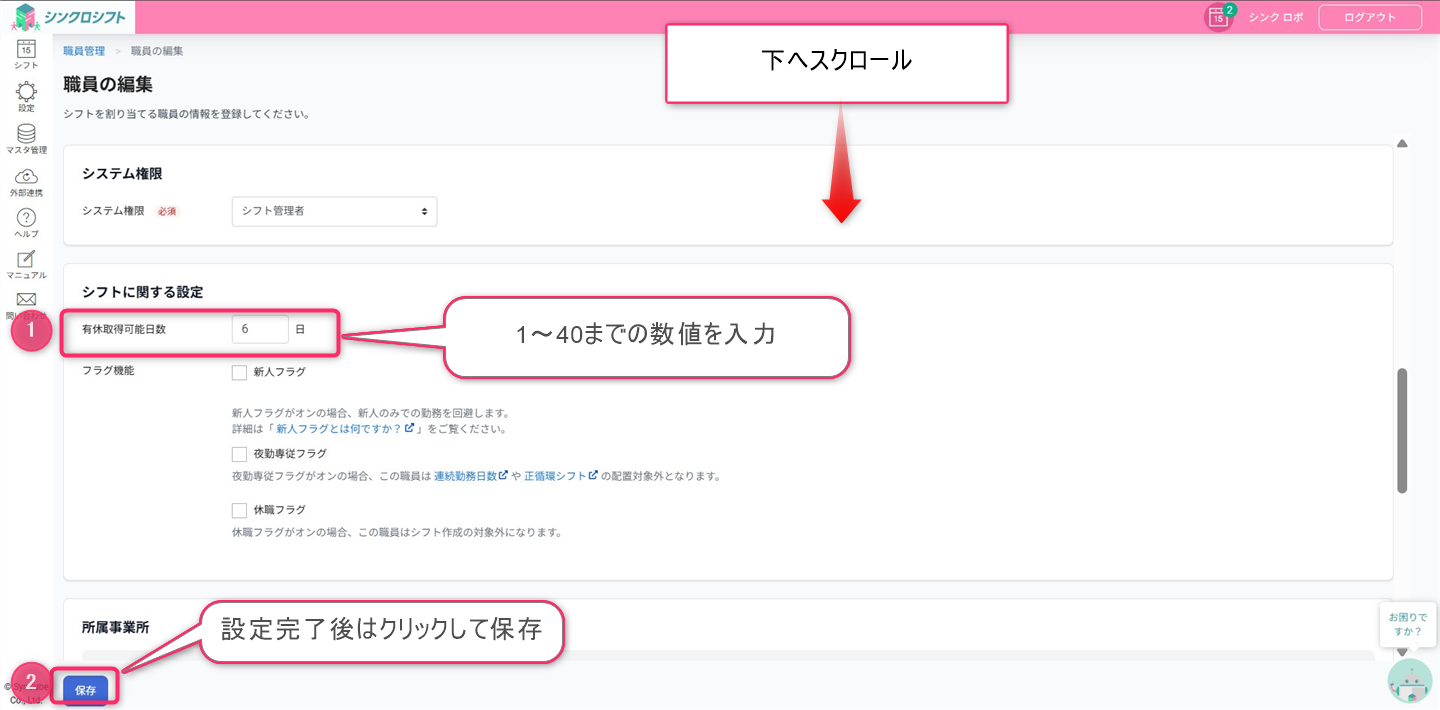Enable the 休職フラグ checkbox
The width and height of the screenshot is (1440, 710).
click(x=239, y=510)
